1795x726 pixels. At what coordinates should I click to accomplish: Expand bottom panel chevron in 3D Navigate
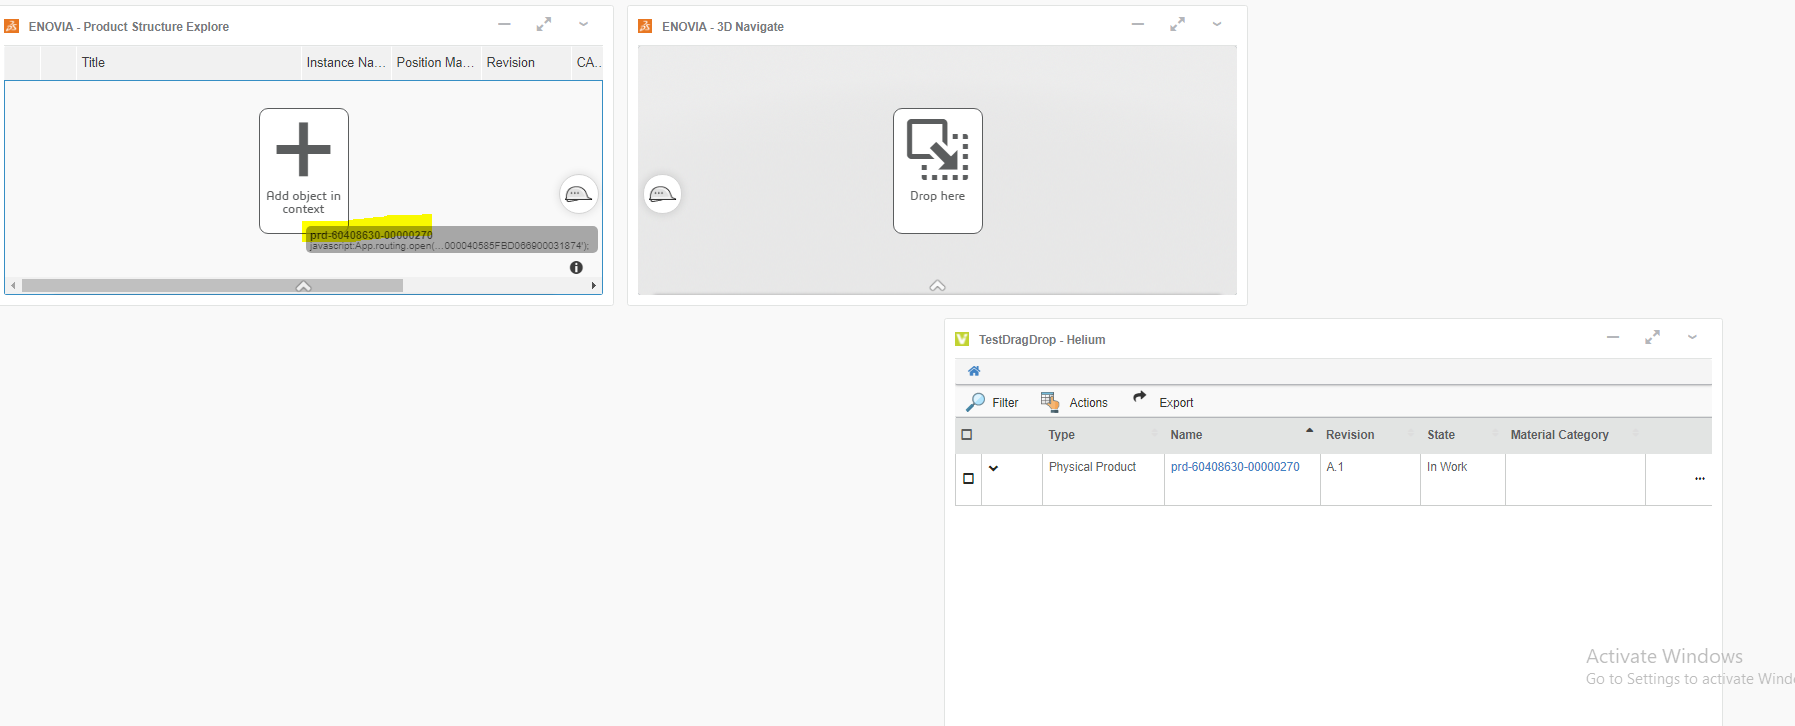937,286
